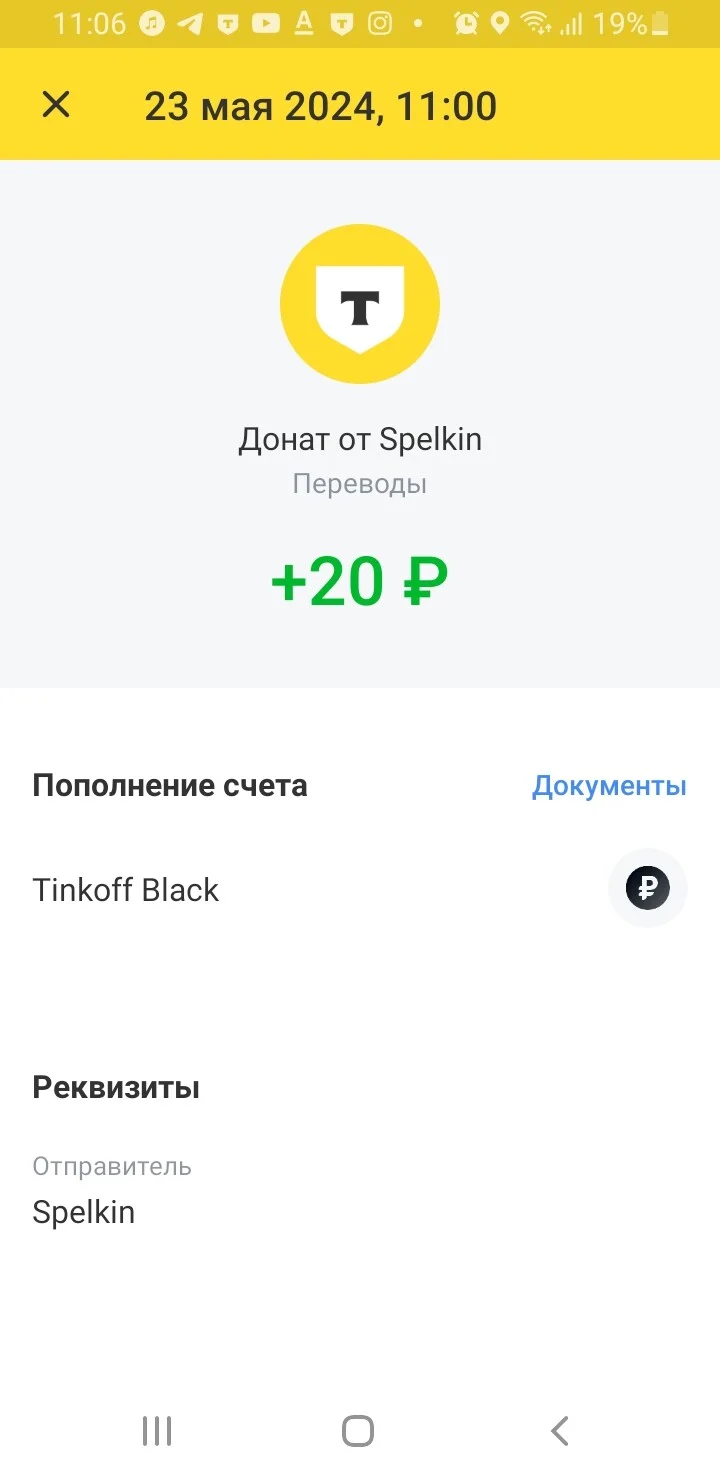Tap the Android back navigation arrow
720x1480 pixels.
coord(560,1431)
